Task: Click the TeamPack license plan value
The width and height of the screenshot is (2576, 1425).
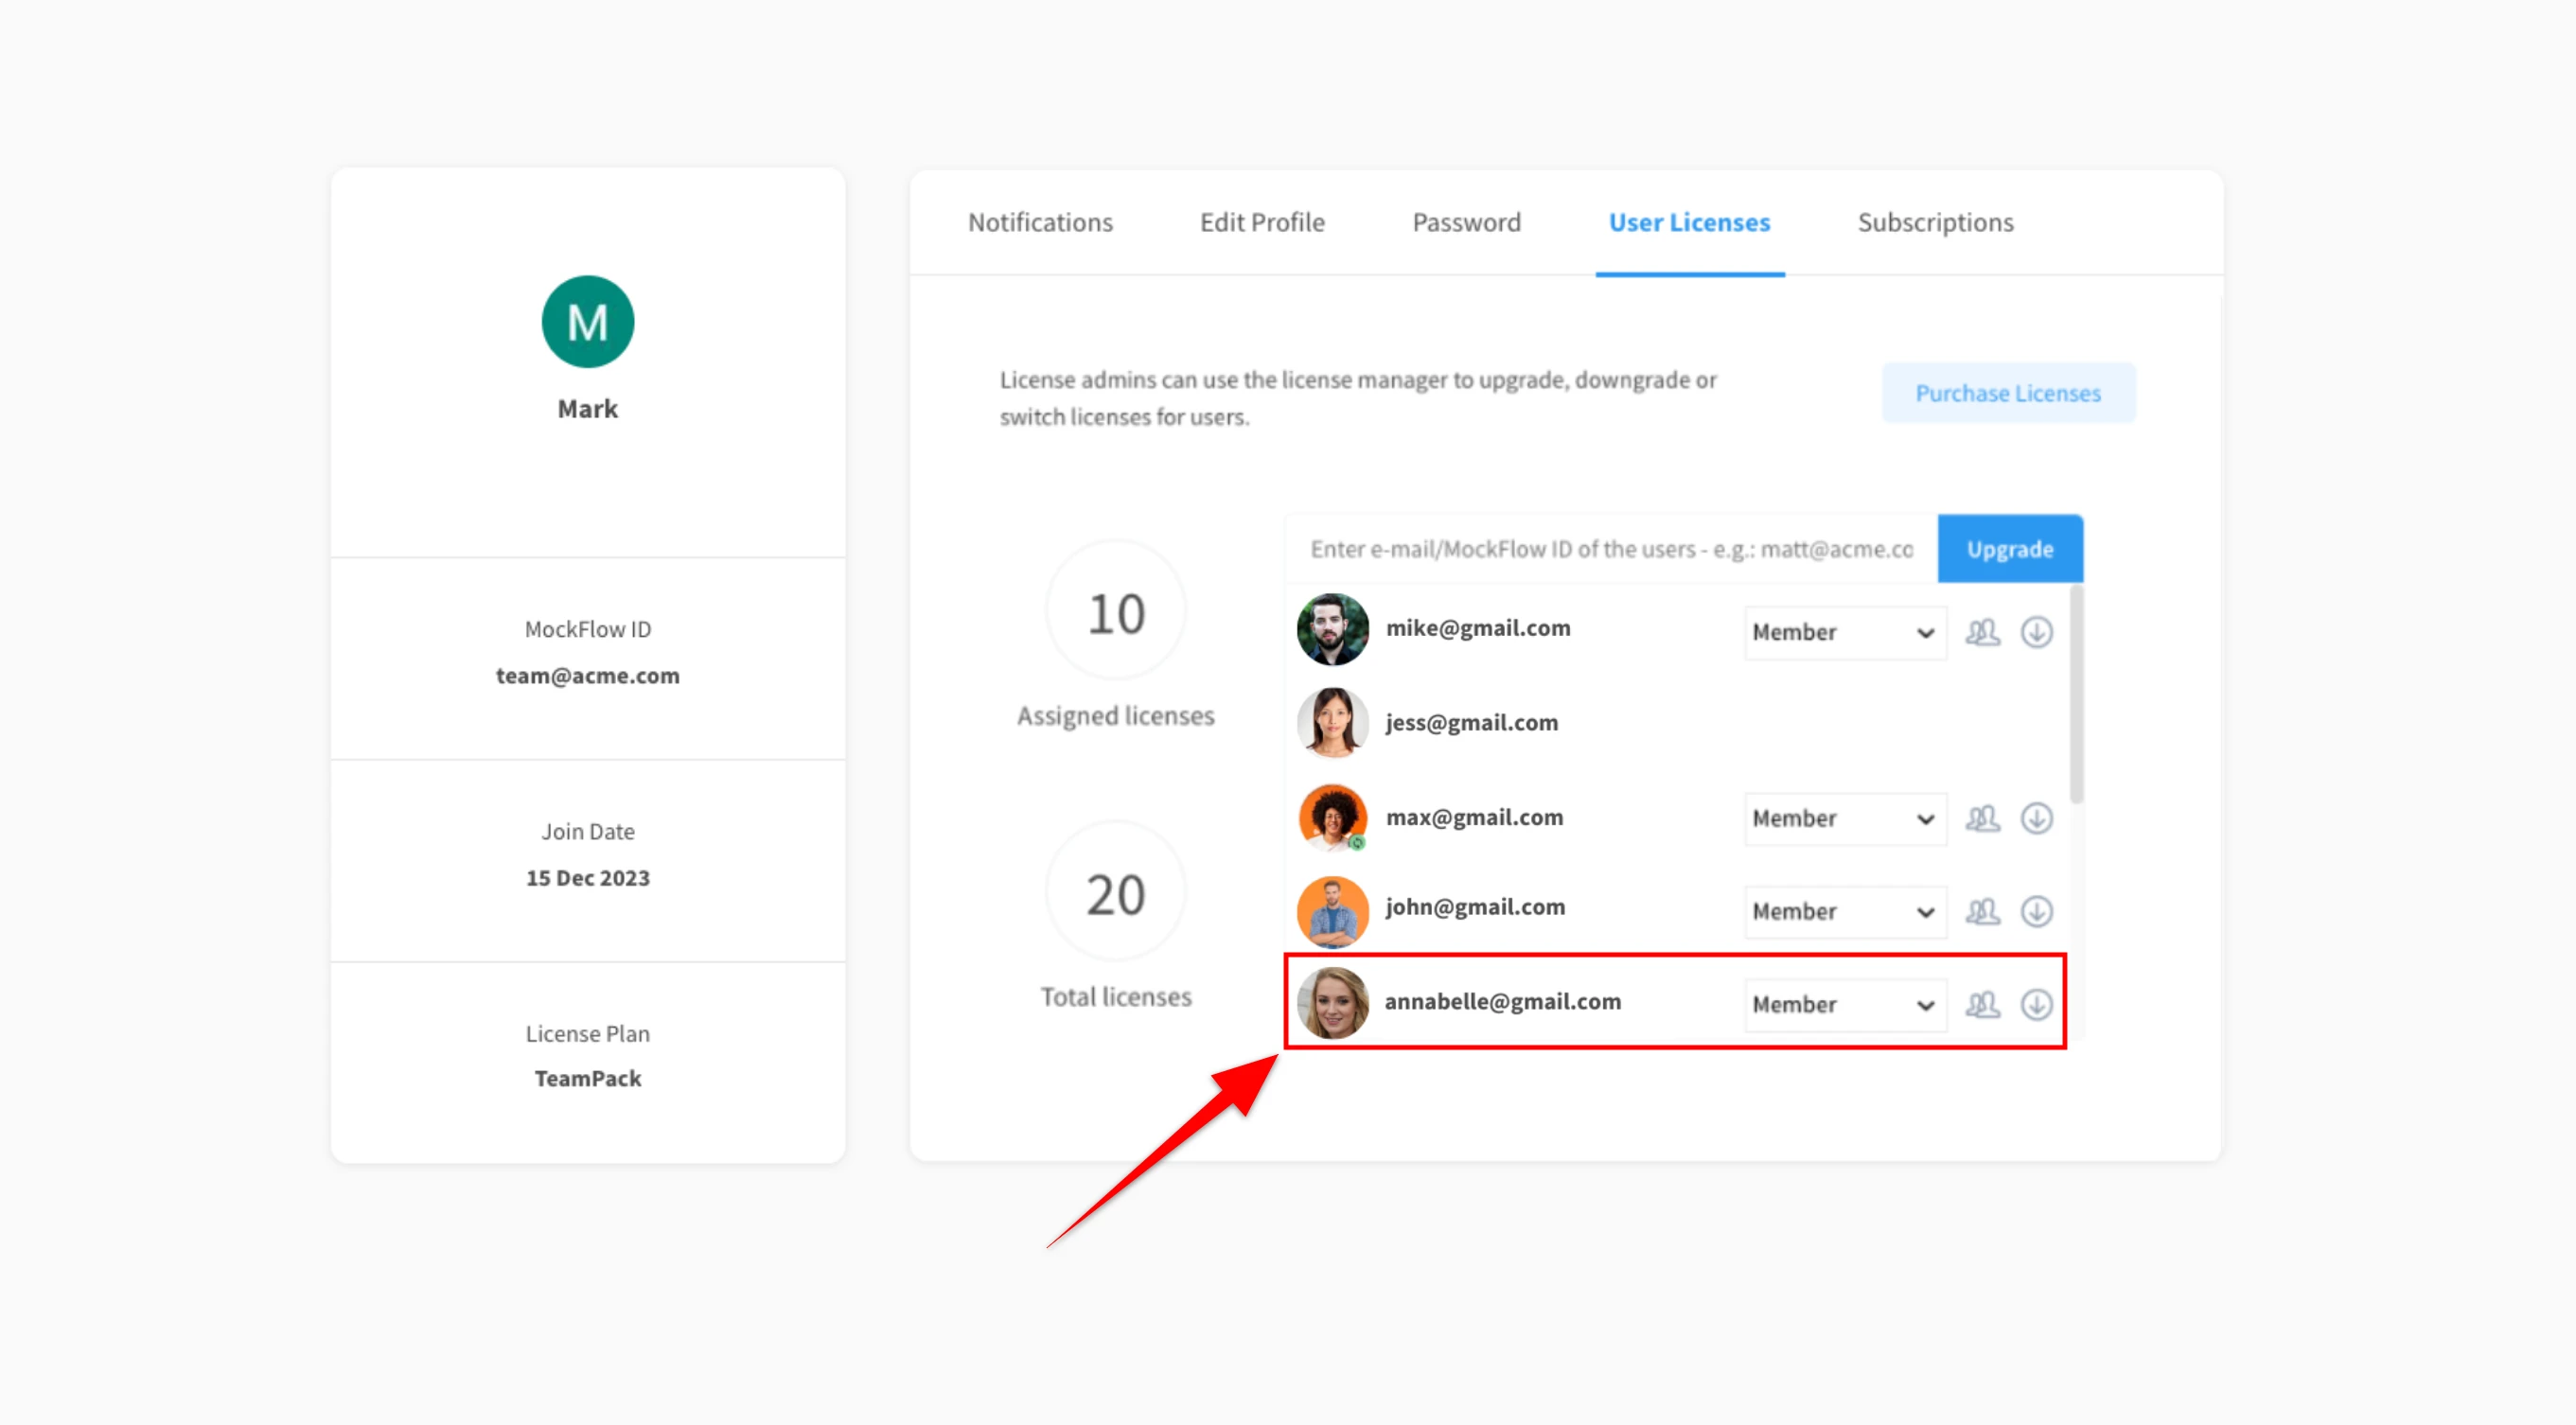Action: coord(588,1078)
